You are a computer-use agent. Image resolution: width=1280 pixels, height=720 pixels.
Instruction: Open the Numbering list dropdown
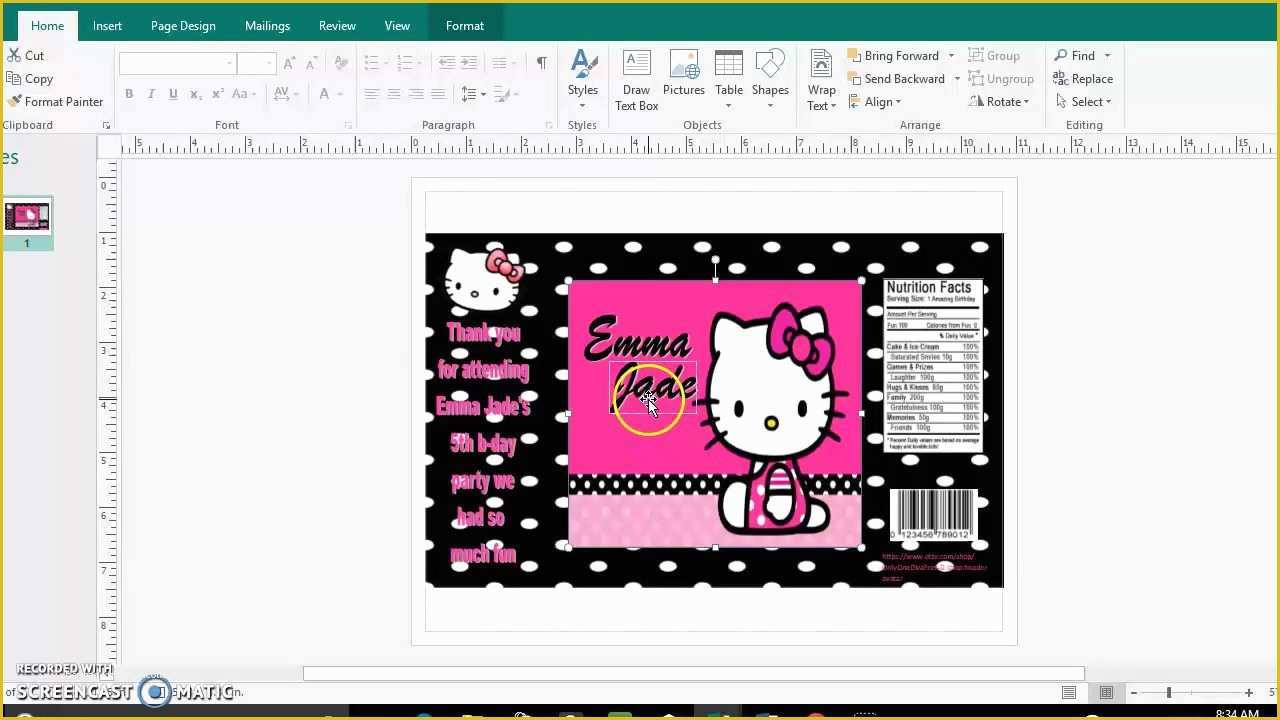(409, 63)
